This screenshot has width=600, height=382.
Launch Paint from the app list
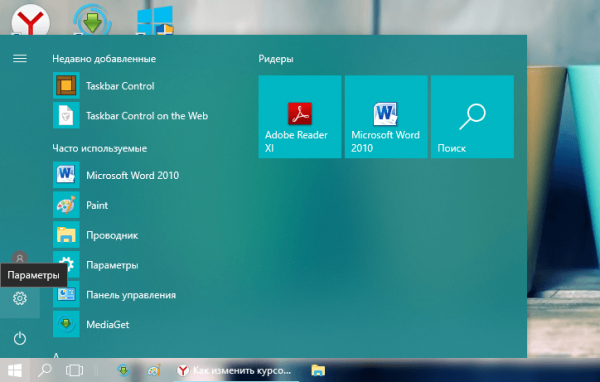click(x=97, y=205)
